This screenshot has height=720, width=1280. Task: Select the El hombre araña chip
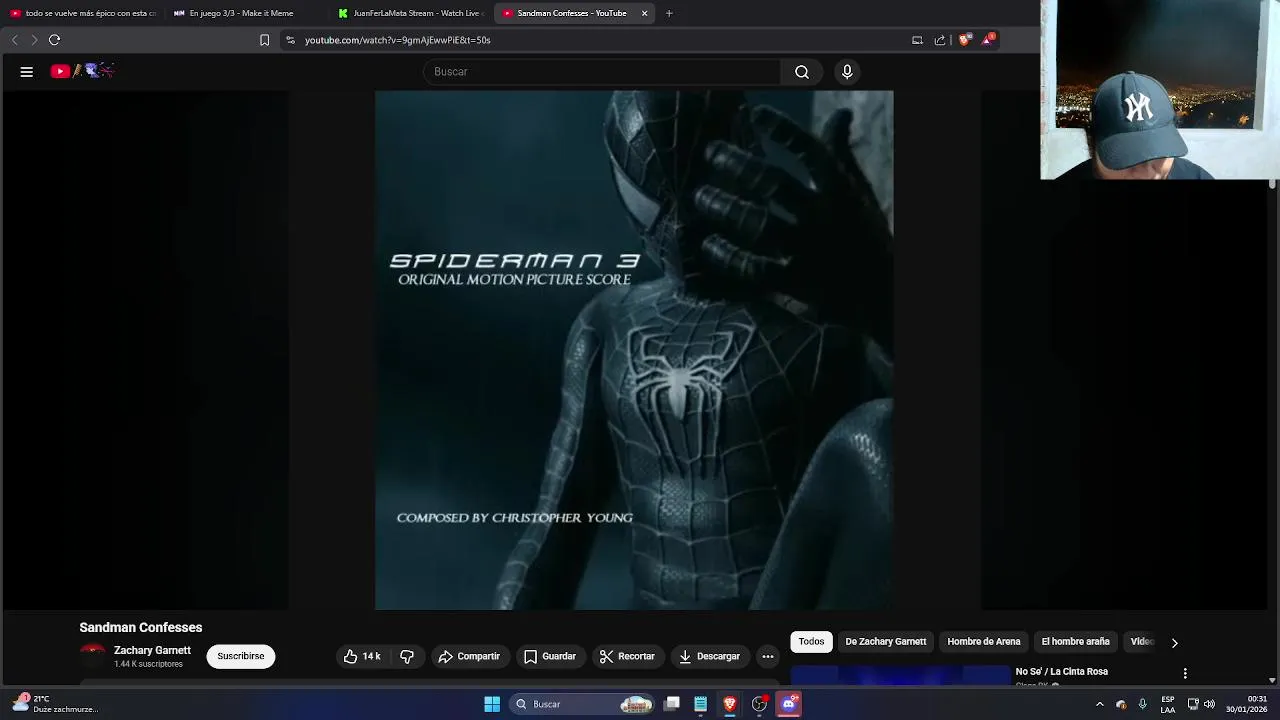pos(1075,642)
